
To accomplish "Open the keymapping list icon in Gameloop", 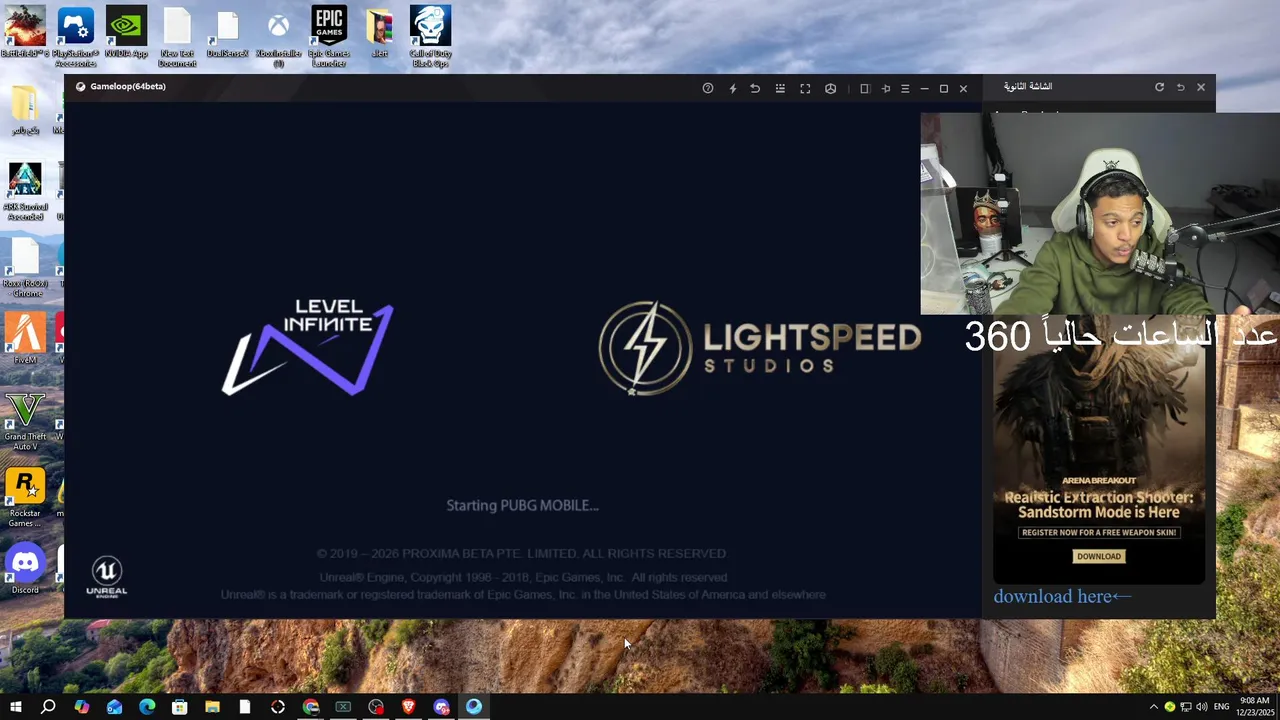I will pyautogui.click(x=780, y=88).
